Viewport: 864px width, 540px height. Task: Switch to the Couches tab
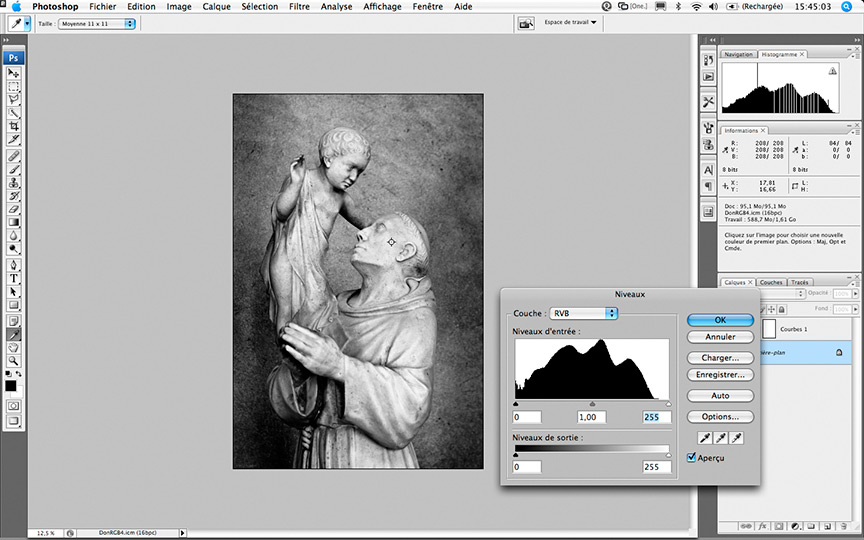(x=771, y=282)
